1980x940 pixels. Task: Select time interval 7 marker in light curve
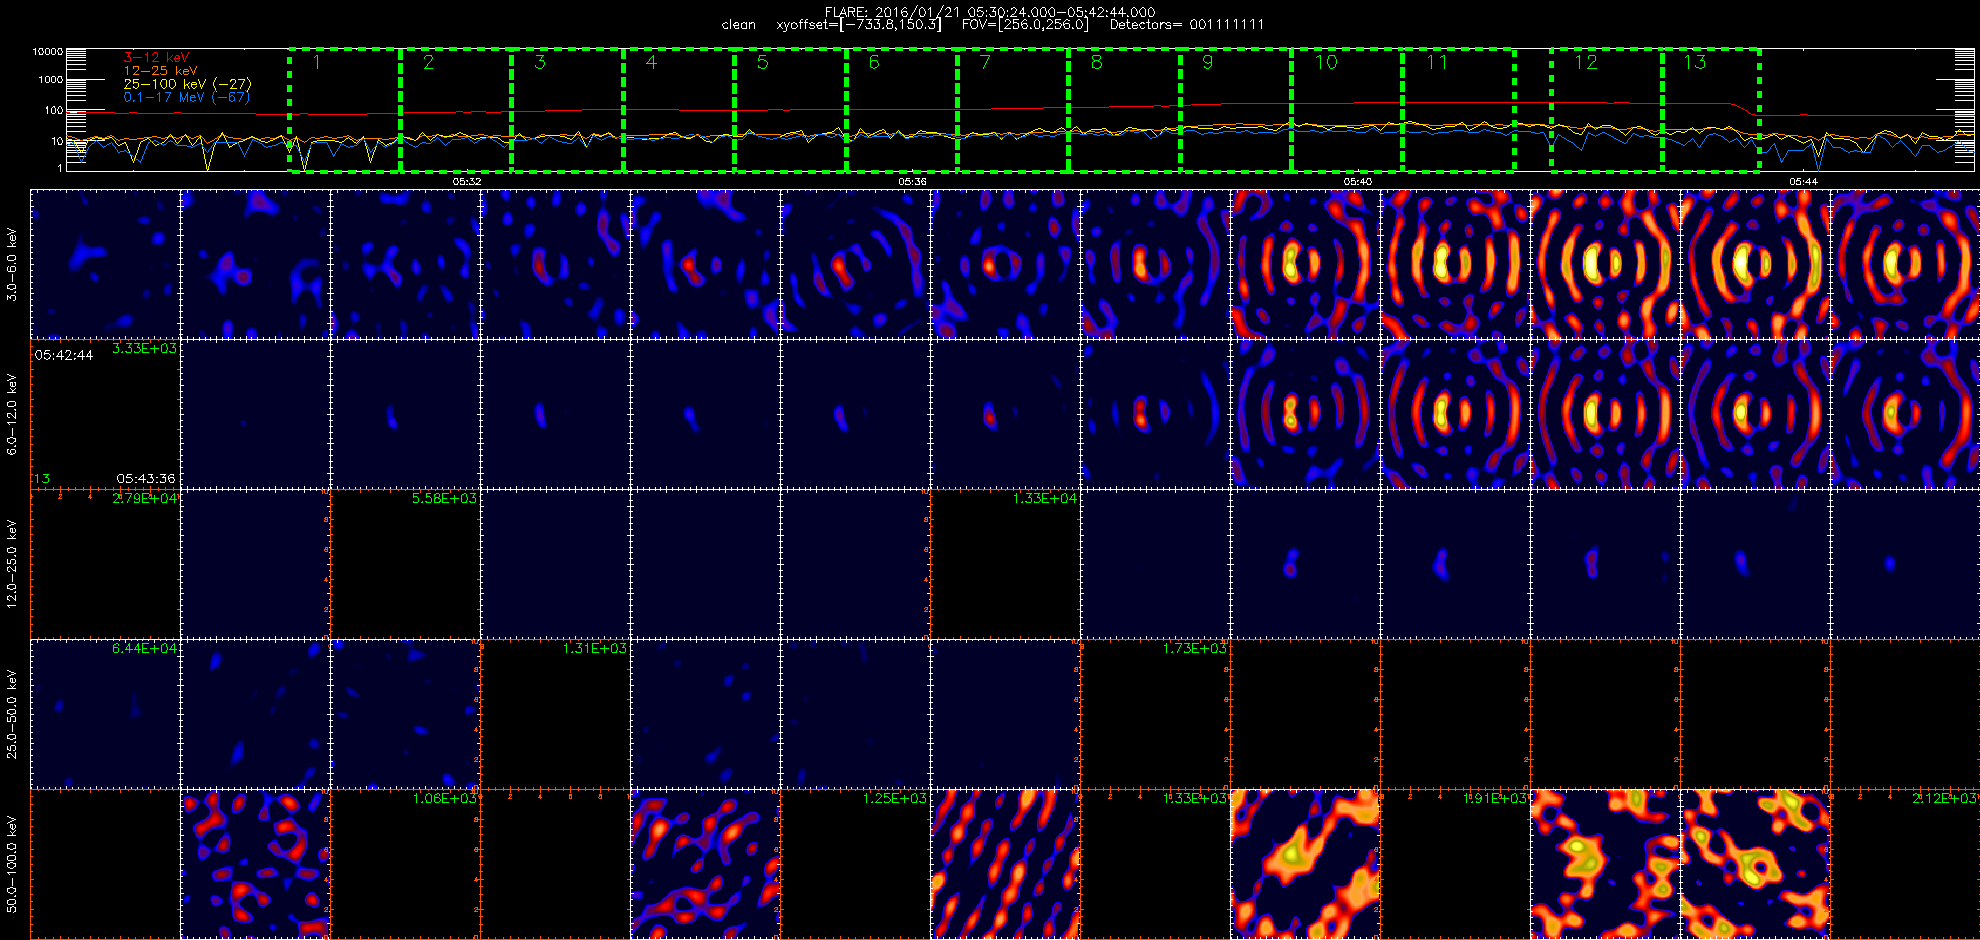(985, 62)
